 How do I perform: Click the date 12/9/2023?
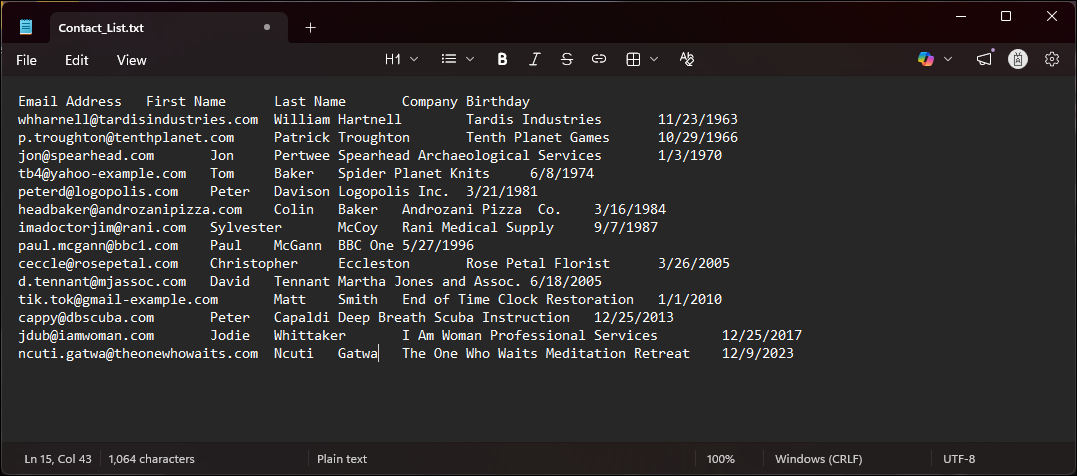758,354
